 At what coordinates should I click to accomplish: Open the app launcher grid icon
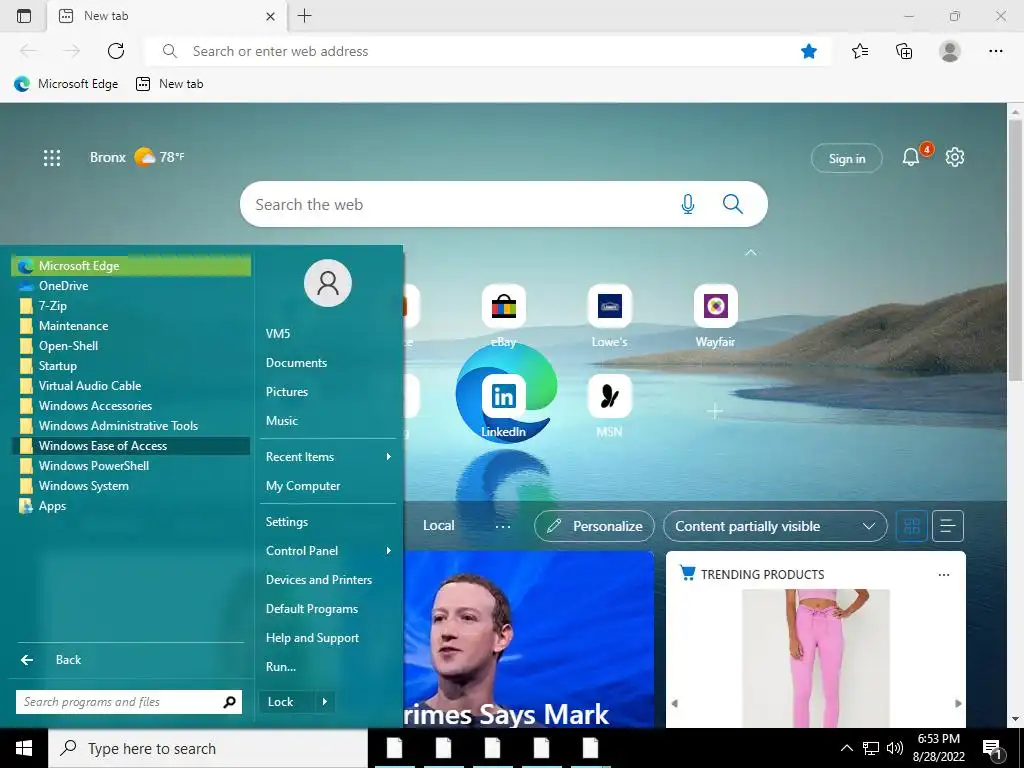52,157
